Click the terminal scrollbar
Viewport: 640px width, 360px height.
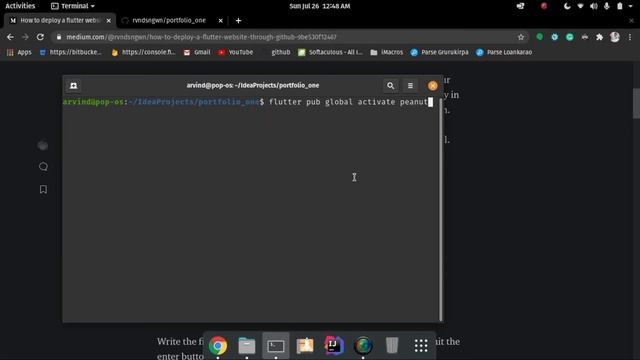click(441, 210)
